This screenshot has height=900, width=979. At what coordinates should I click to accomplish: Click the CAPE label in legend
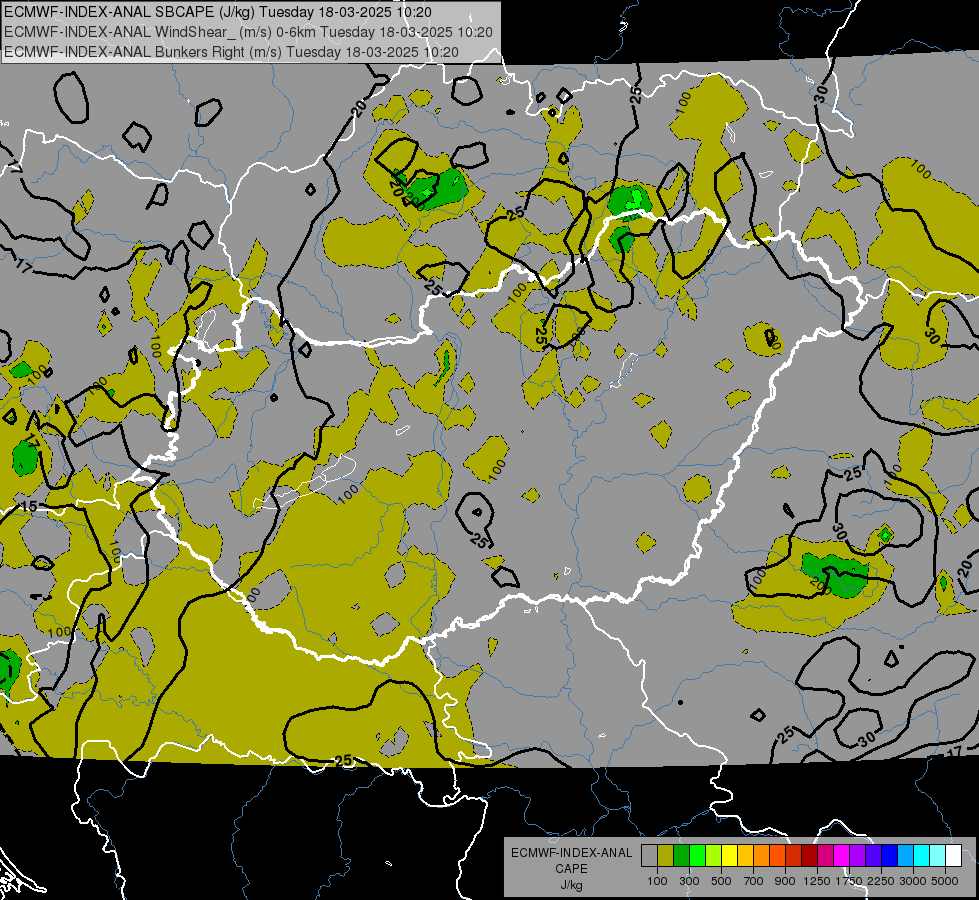coord(571,869)
